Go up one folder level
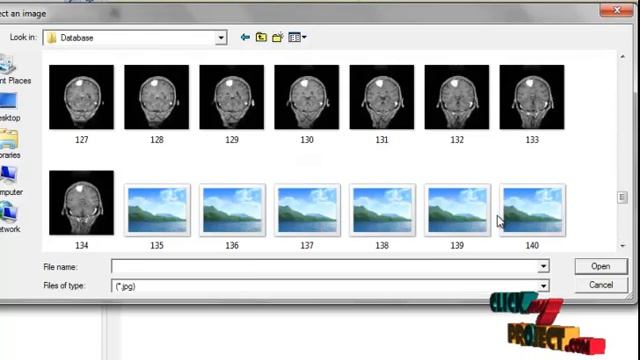640x360 pixels. [x=261, y=38]
